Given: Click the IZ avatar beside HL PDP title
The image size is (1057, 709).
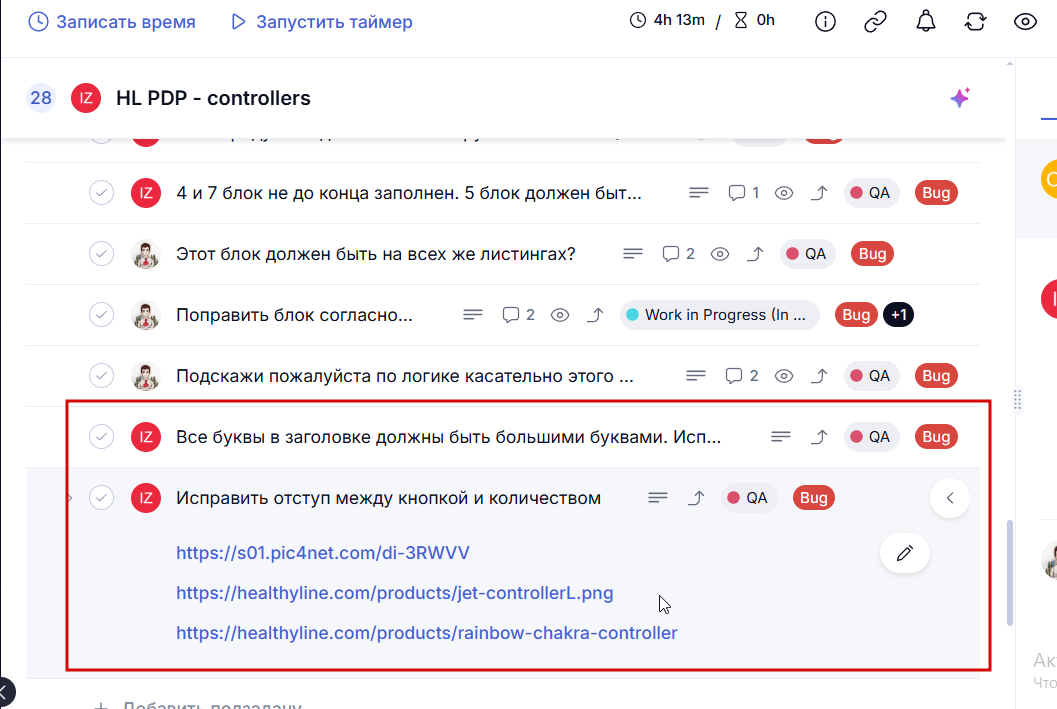Looking at the screenshot, I should [x=86, y=98].
